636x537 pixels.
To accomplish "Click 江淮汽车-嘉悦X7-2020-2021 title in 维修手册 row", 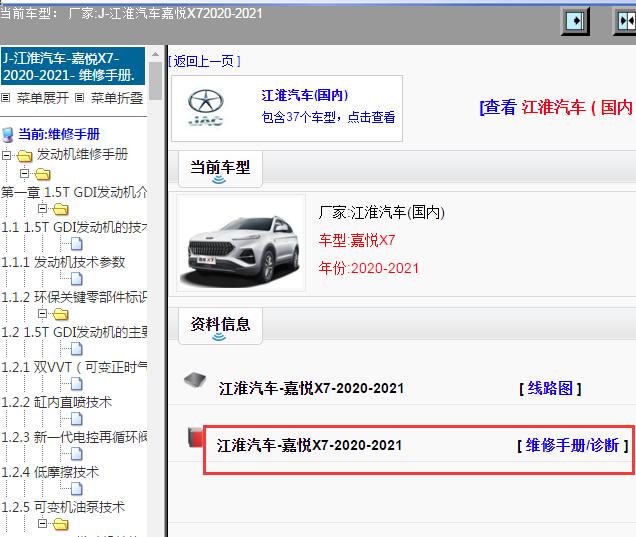I will point(309,445).
